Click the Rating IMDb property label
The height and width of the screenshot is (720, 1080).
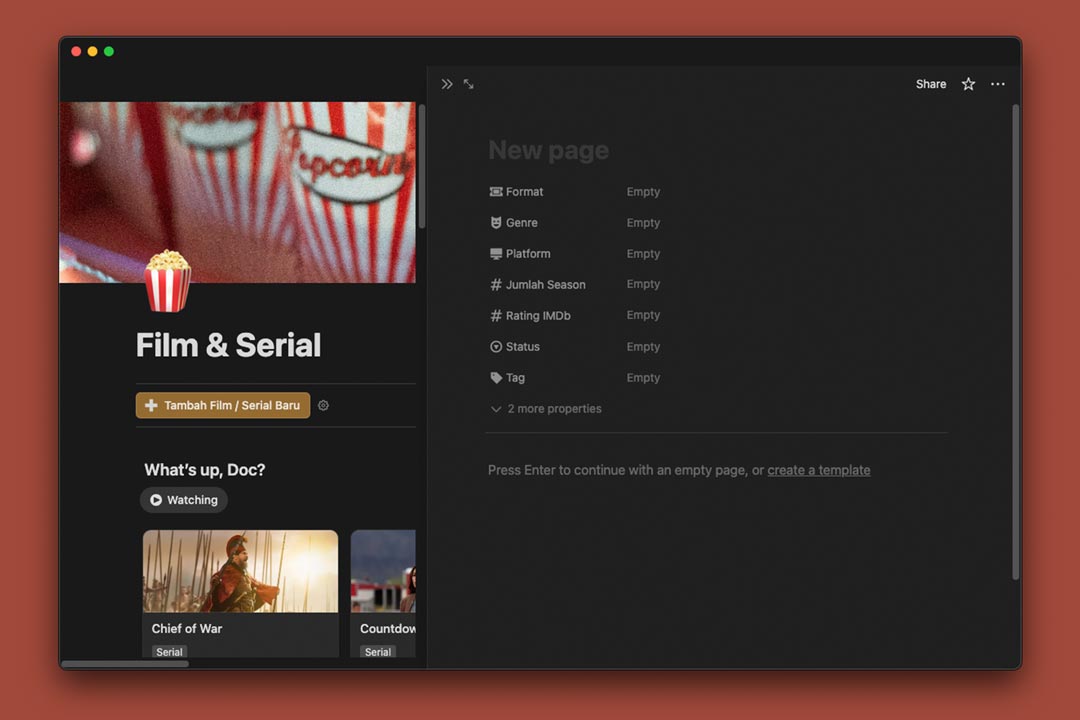[538, 316]
